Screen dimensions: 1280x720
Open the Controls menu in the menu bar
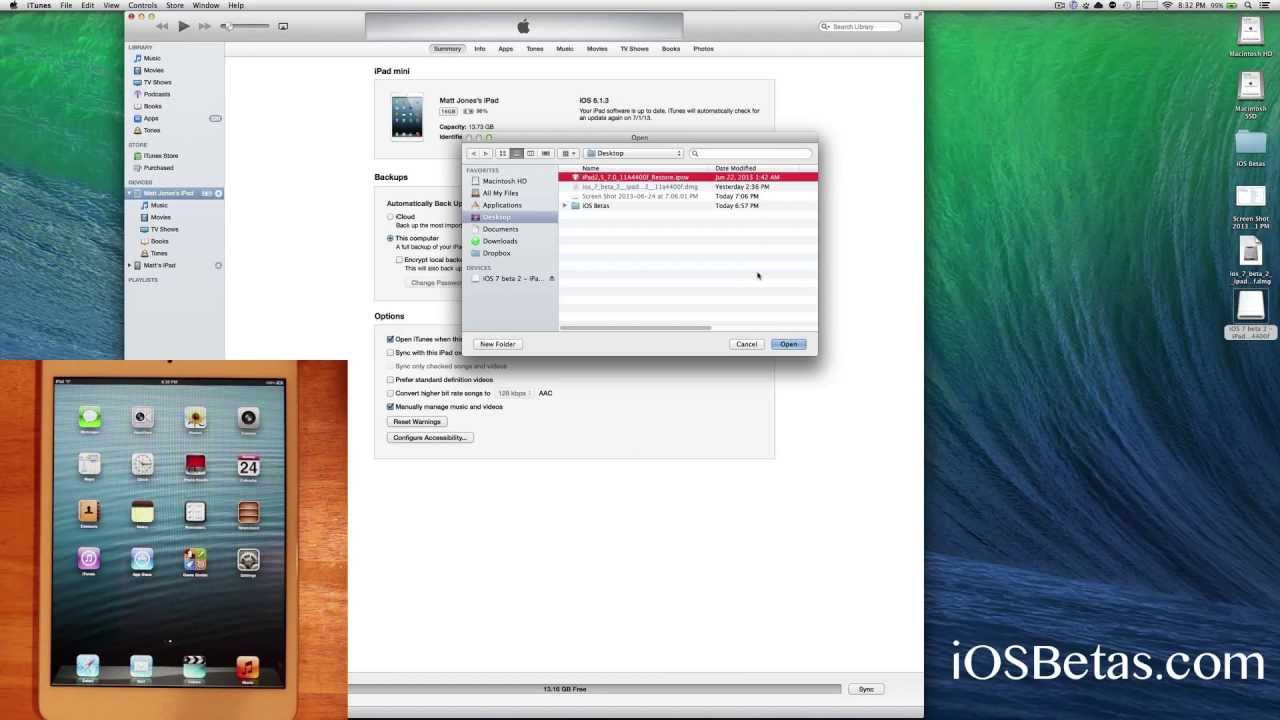tap(143, 5)
